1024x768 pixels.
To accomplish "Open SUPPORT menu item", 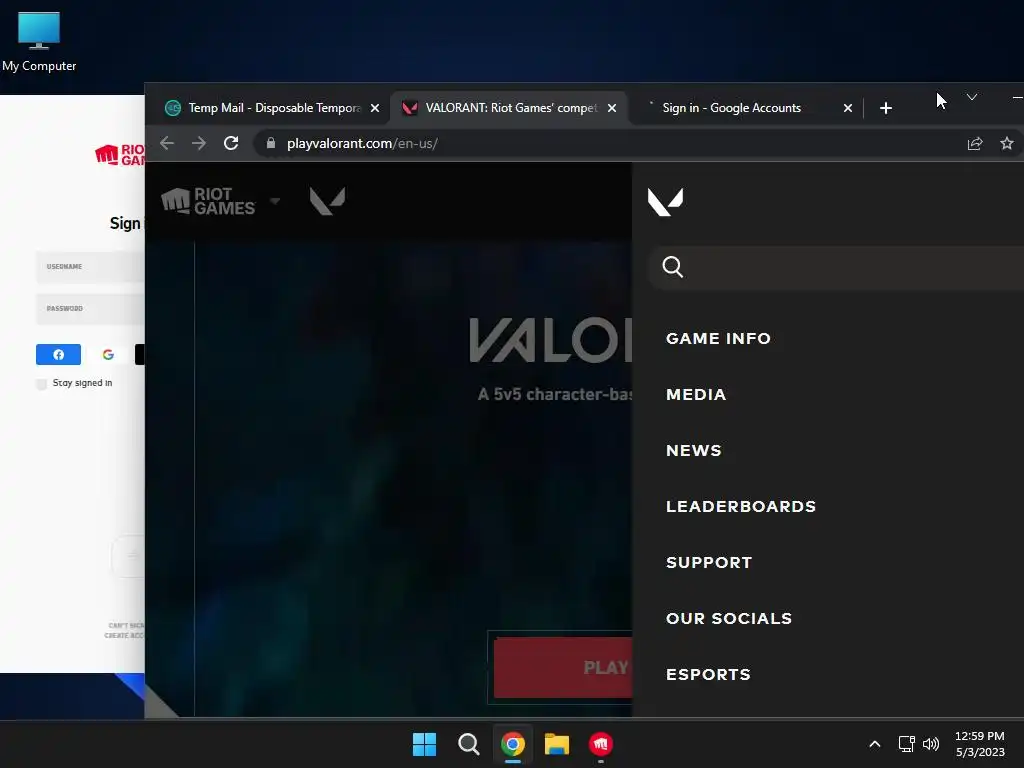I will coord(709,563).
